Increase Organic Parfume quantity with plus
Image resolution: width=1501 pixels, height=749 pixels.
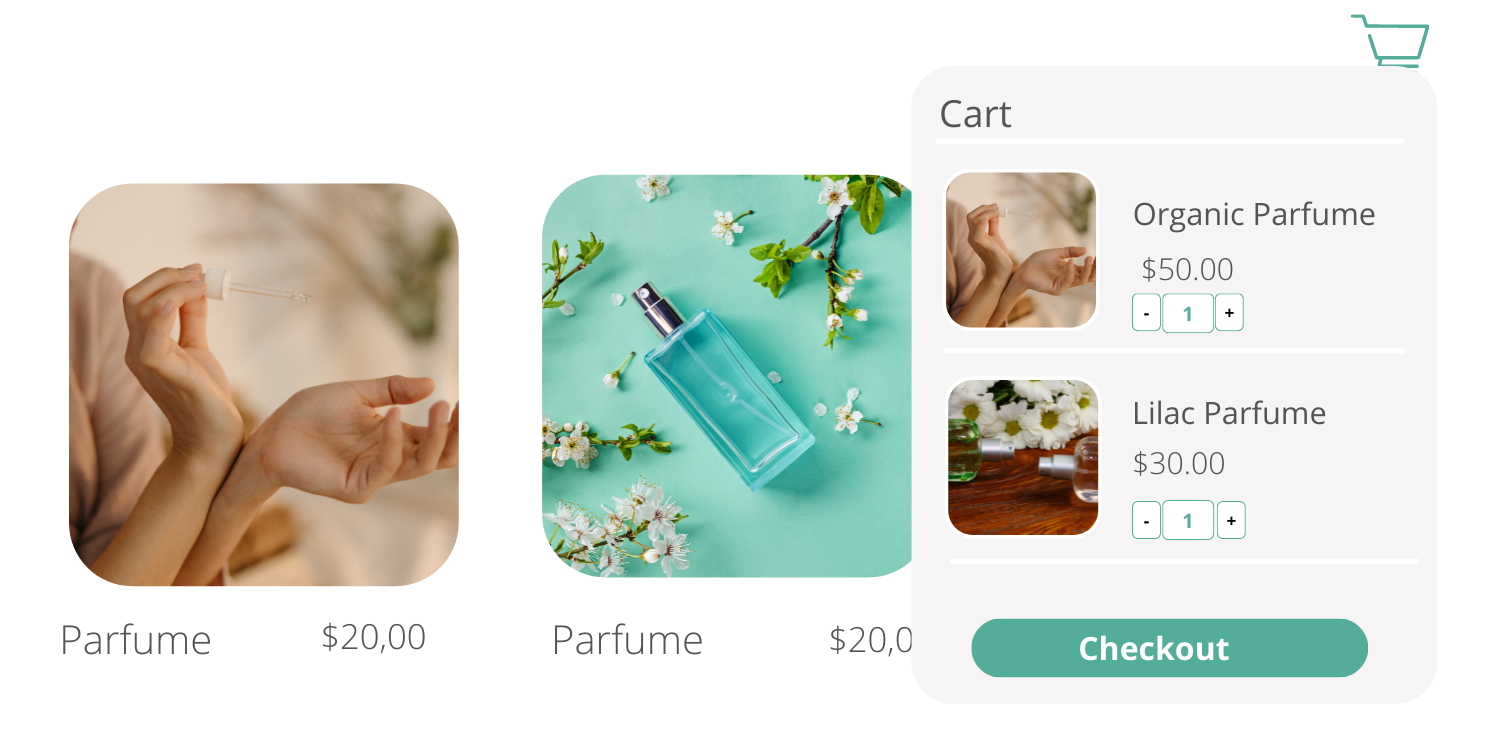click(x=1229, y=313)
